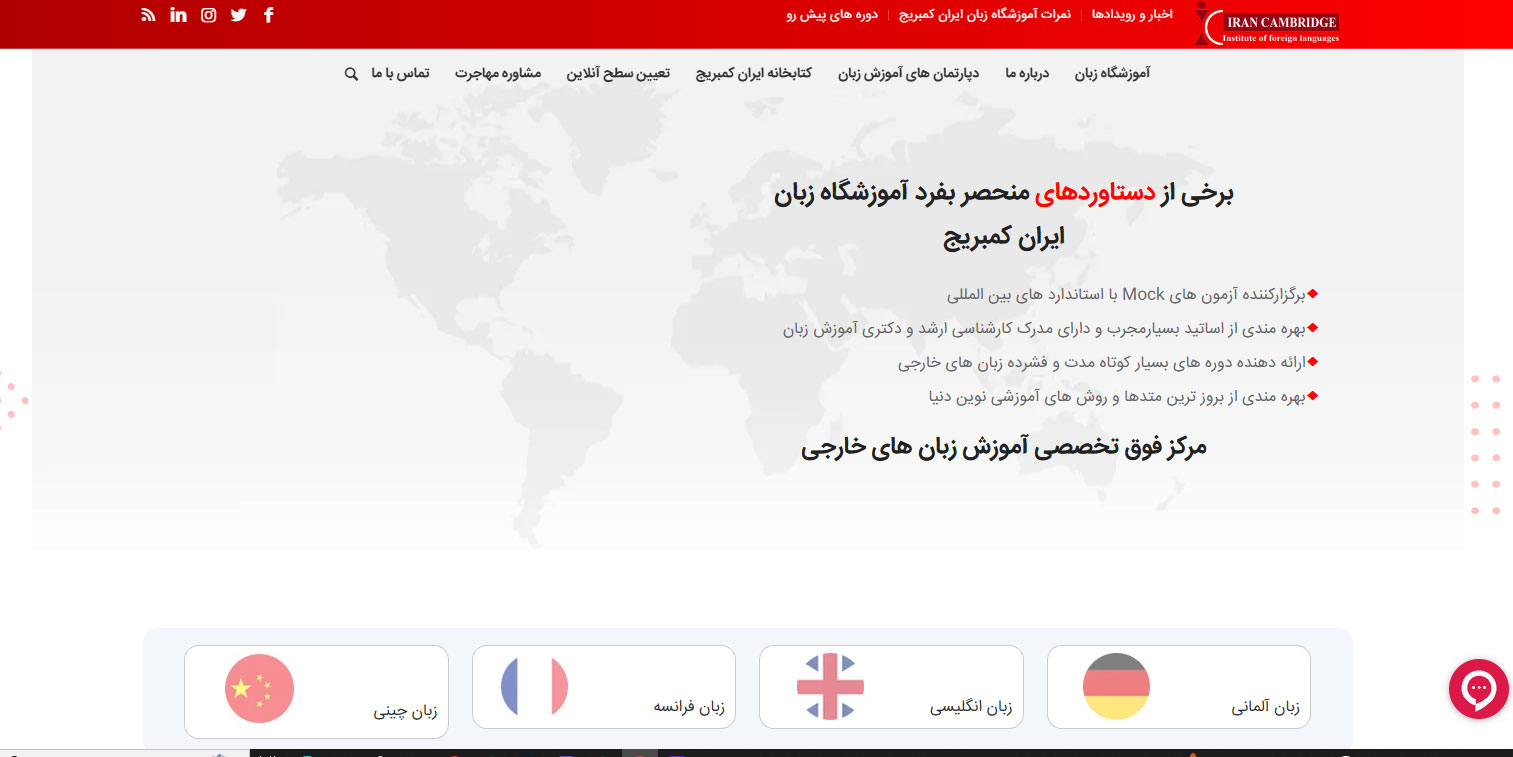Viewport: 1513px width, 757px height.
Task: Click the Chinese flag icon
Action: click(x=259, y=688)
